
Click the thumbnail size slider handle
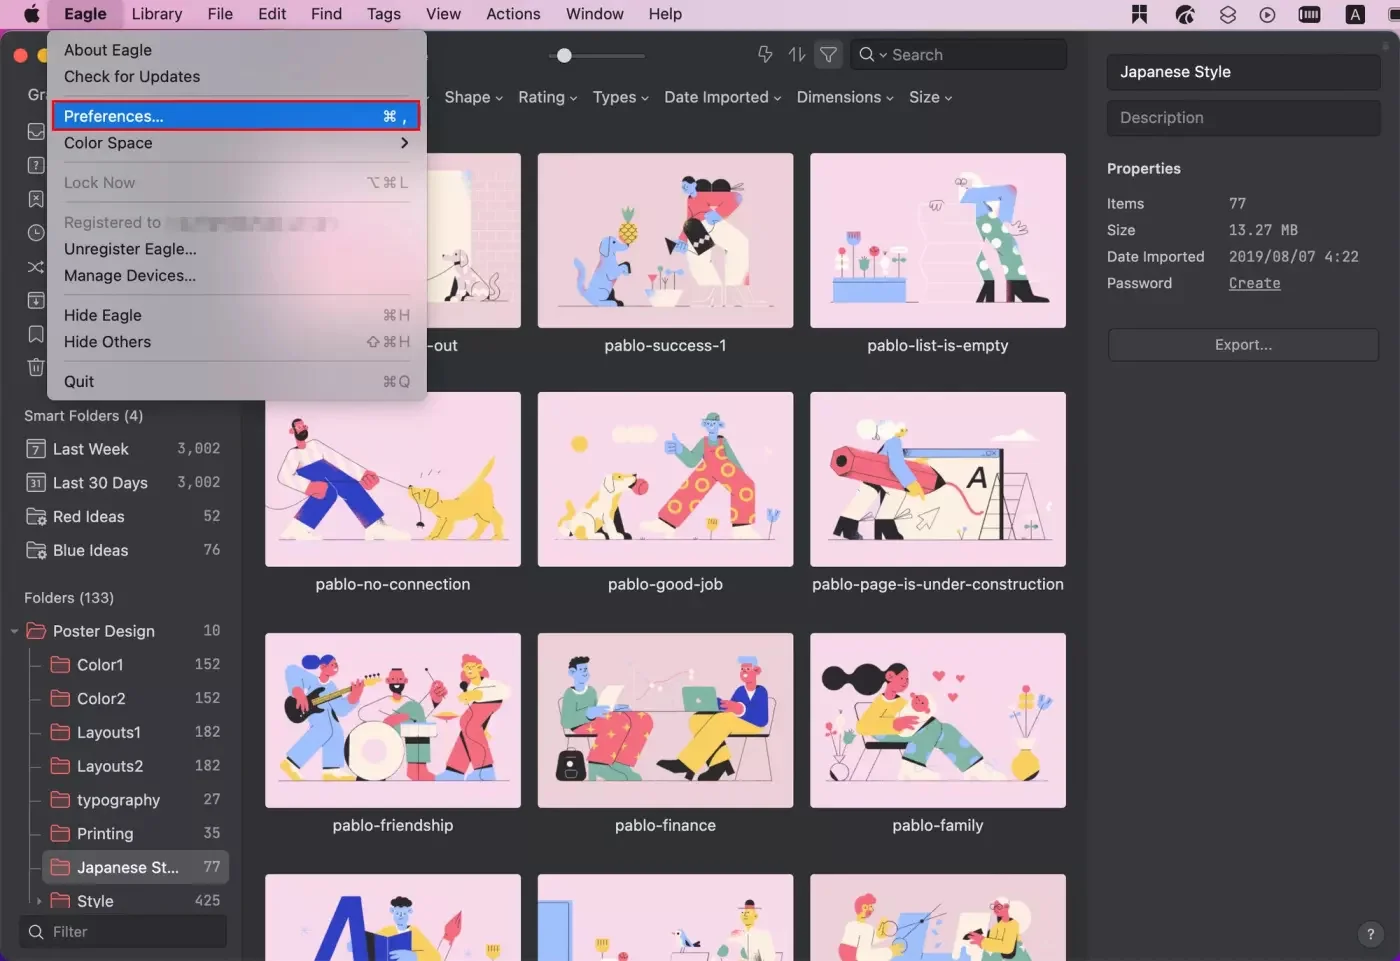tap(564, 55)
